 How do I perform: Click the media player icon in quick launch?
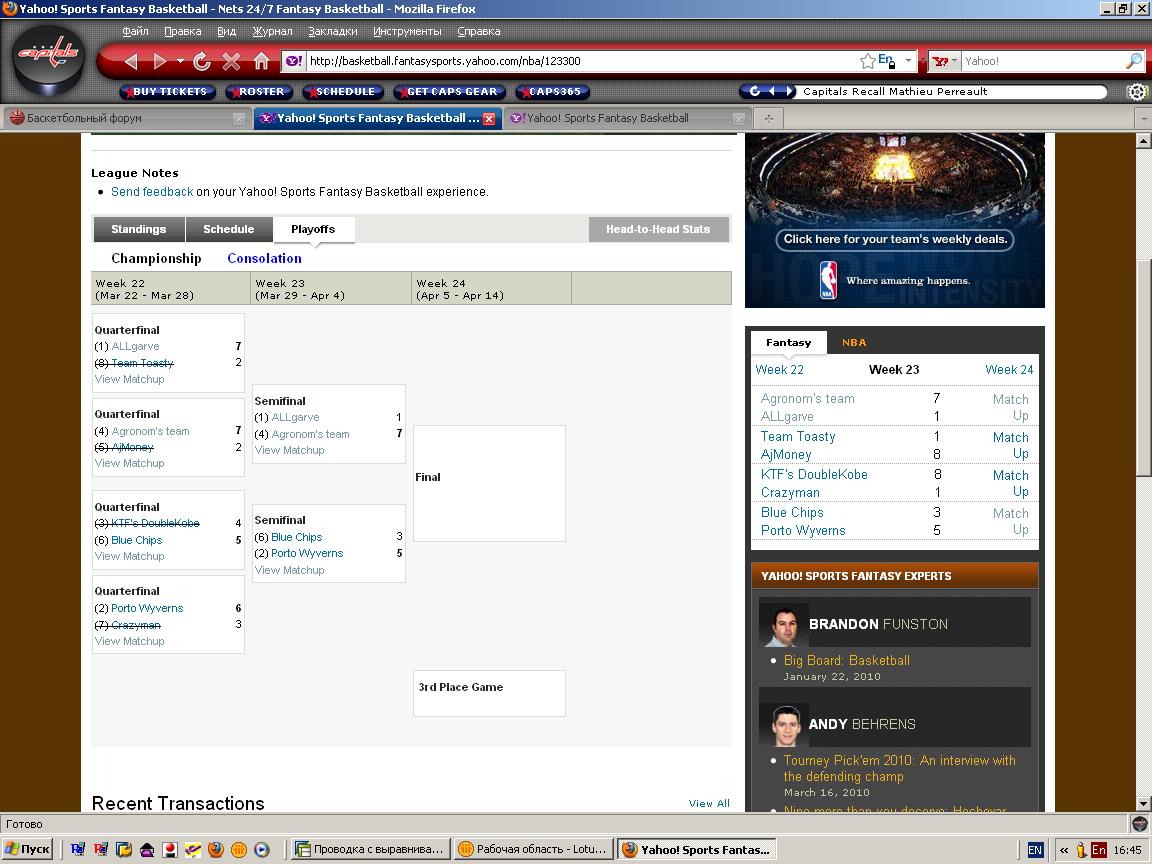point(262,849)
